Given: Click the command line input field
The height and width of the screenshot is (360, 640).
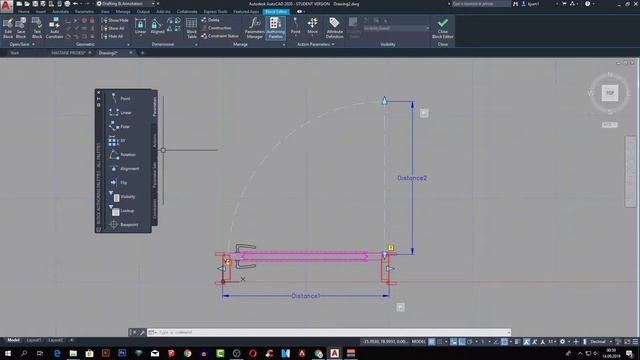Looking at the screenshot, I should click(329, 332).
